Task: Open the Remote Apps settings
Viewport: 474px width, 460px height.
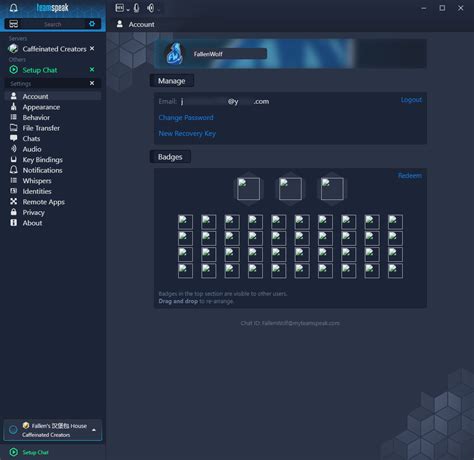Action: tap(43, 202)
